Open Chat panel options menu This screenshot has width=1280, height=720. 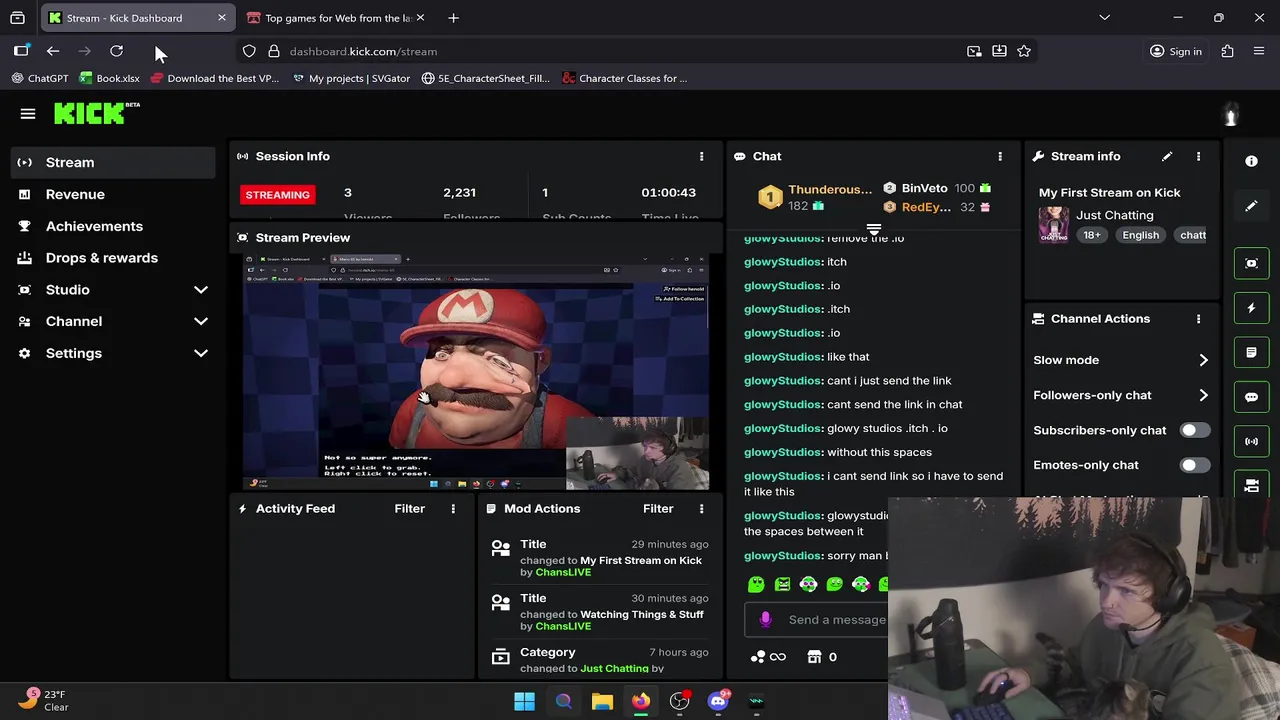999,156
